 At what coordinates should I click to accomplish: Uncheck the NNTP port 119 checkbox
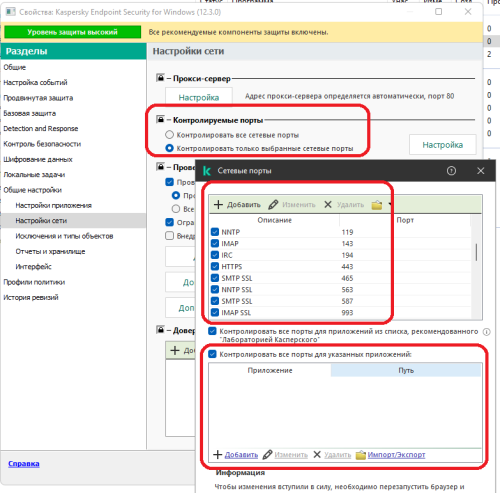click(x=215, y=232)
